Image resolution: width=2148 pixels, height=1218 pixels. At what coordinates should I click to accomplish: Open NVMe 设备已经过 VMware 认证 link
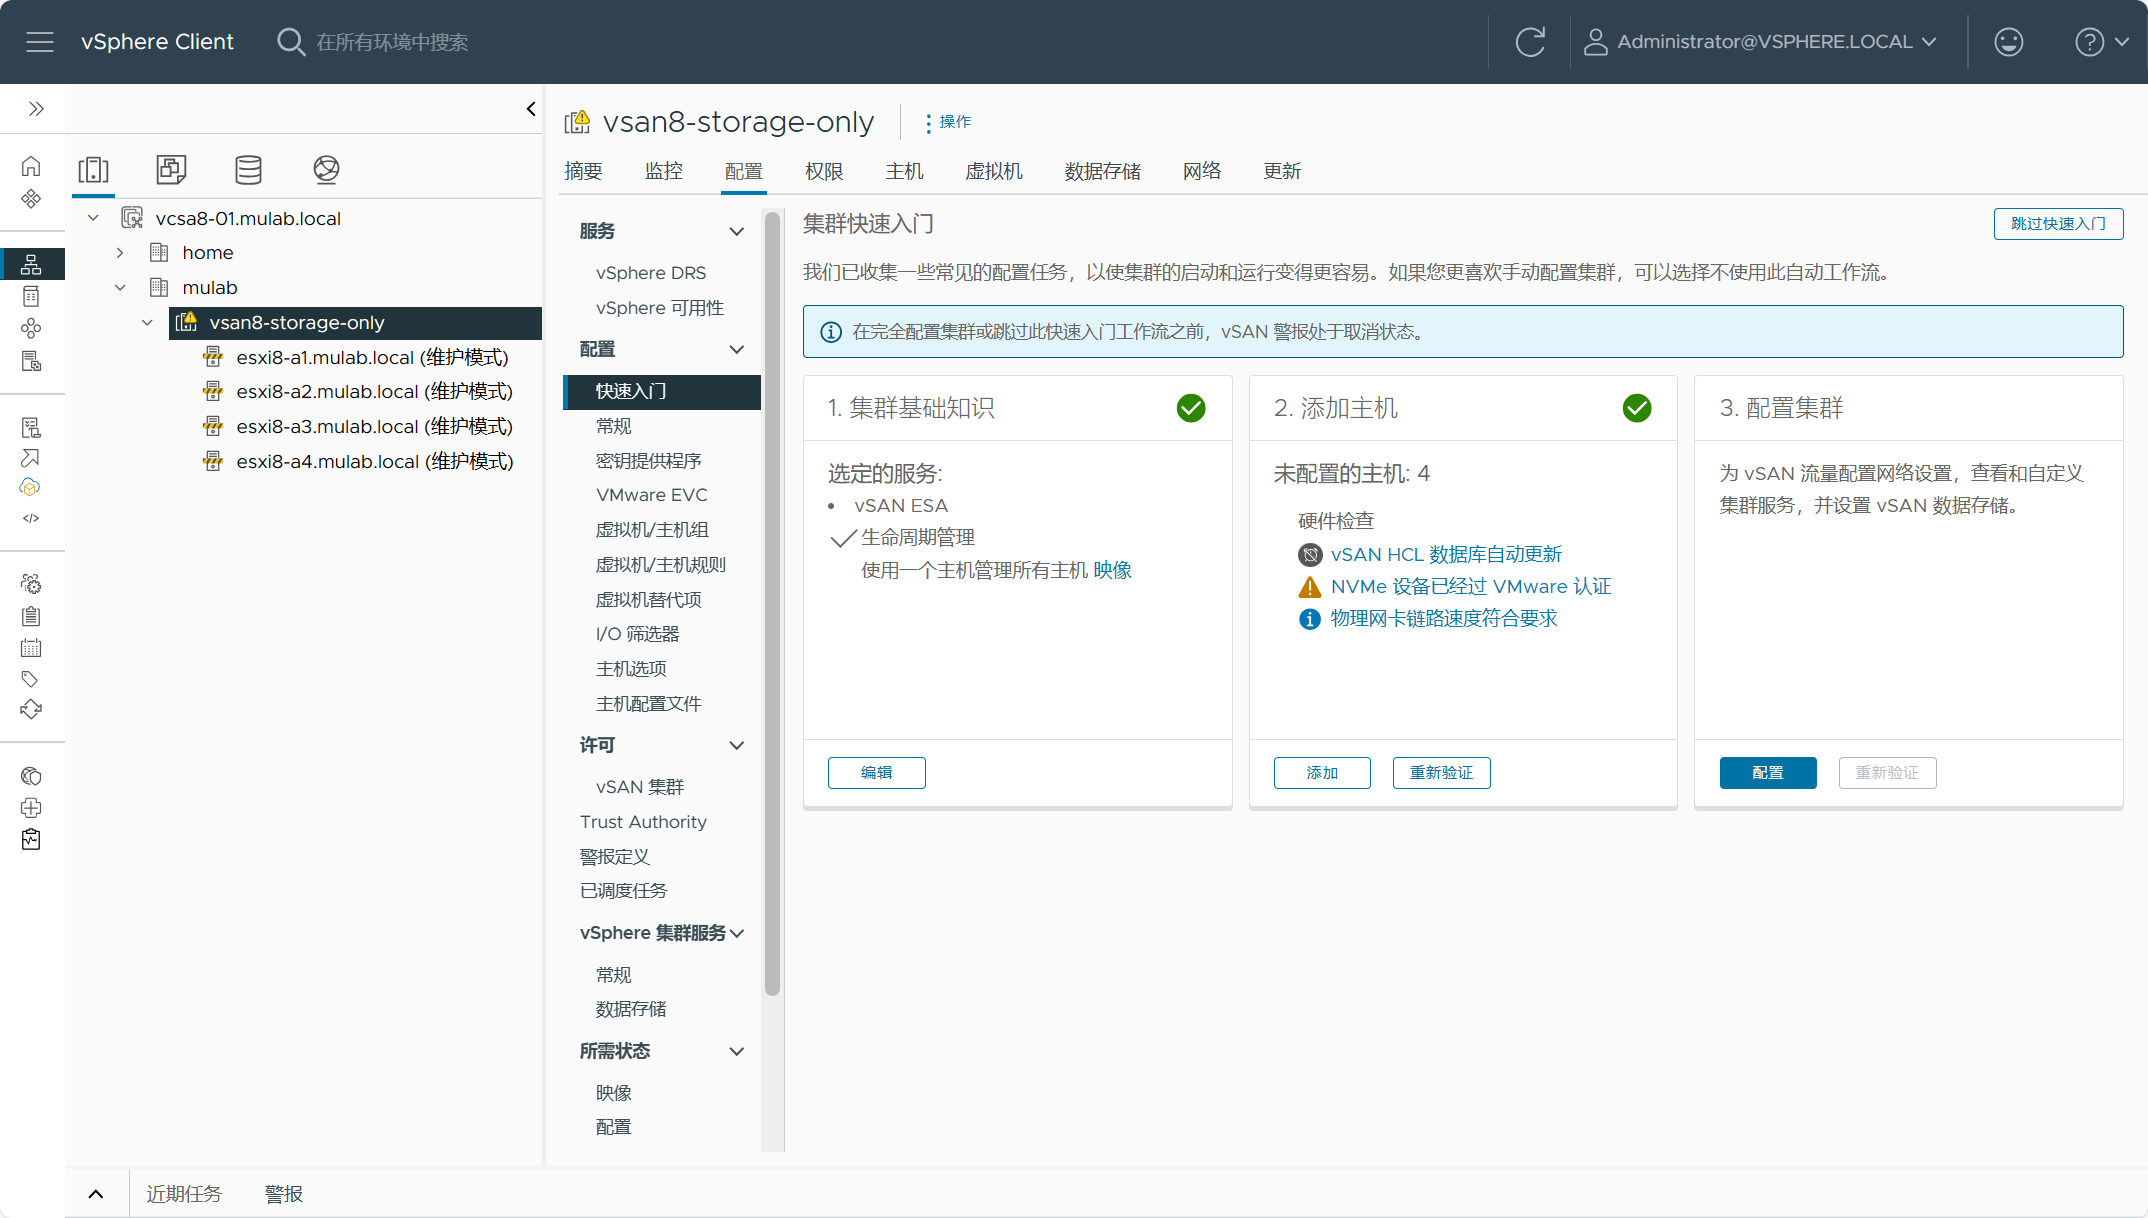(x=1471, y=586)
